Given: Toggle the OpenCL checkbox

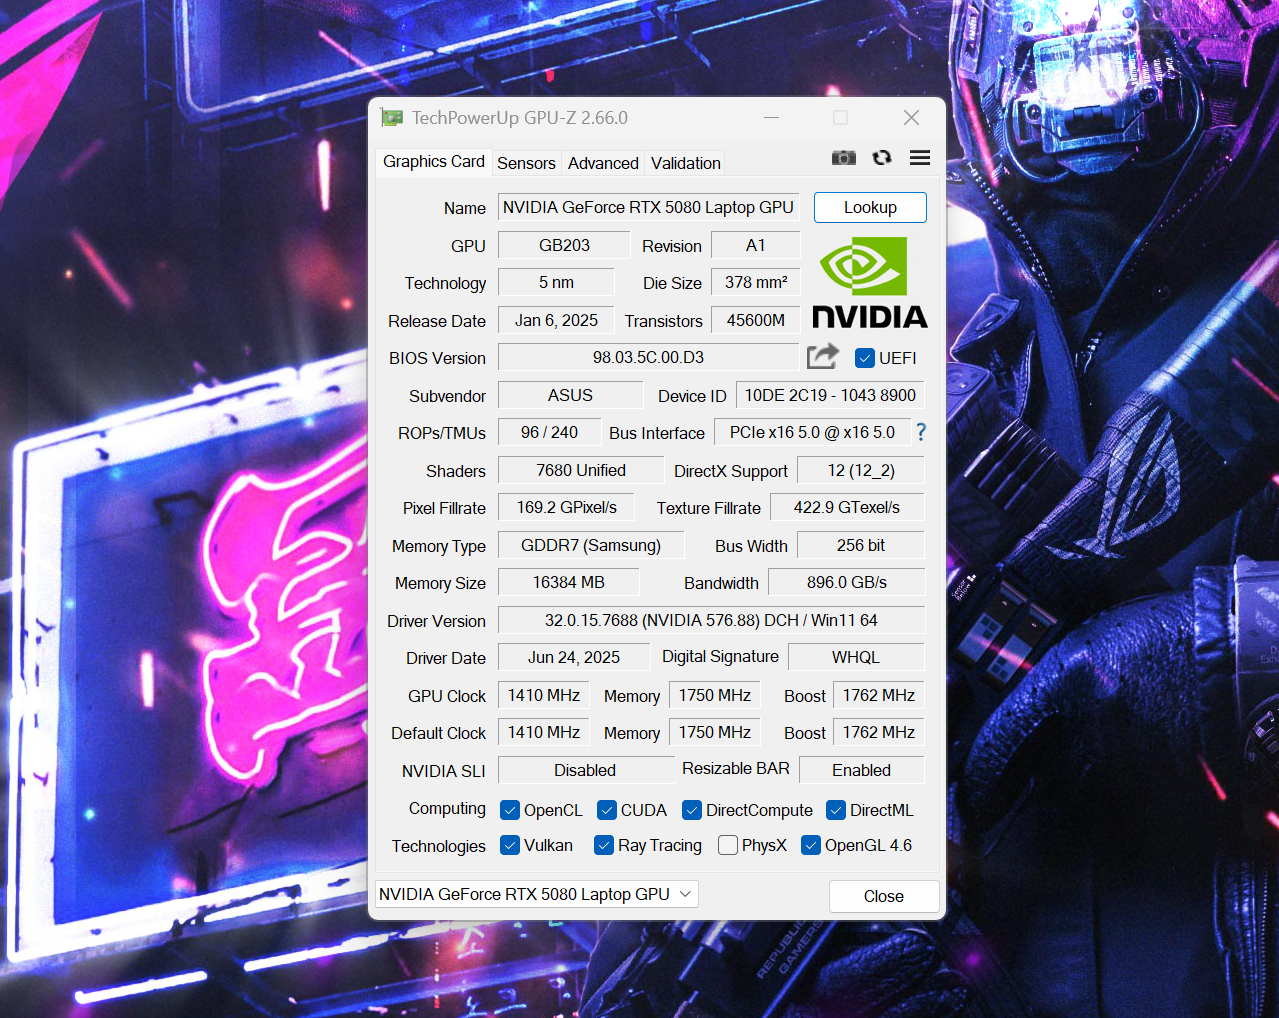Looking at the screenshot, I should pyautogui.click(x=510, y=810).
